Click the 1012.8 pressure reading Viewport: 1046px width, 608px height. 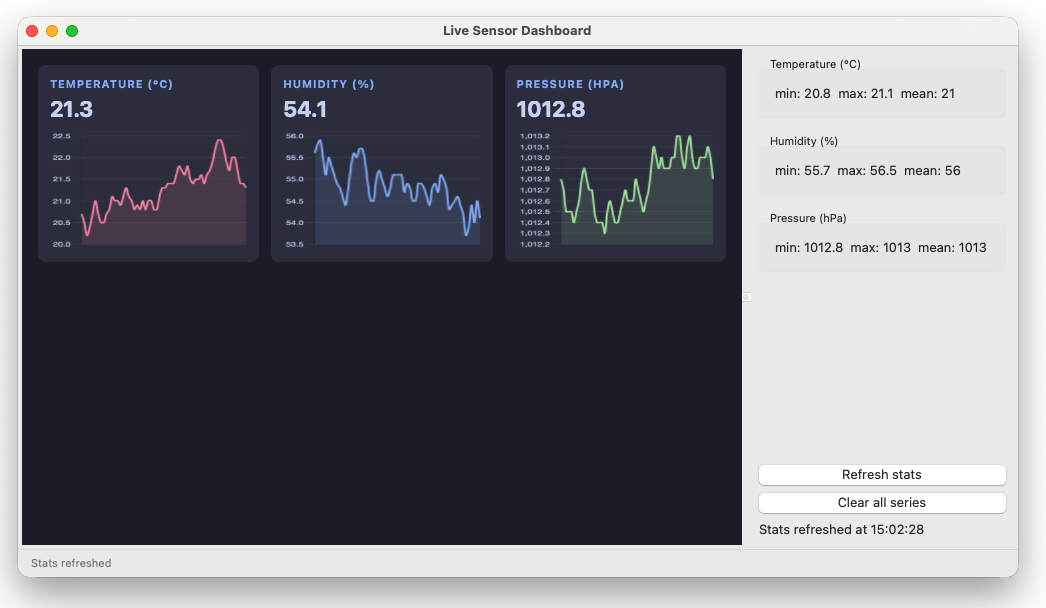point(550,109)
